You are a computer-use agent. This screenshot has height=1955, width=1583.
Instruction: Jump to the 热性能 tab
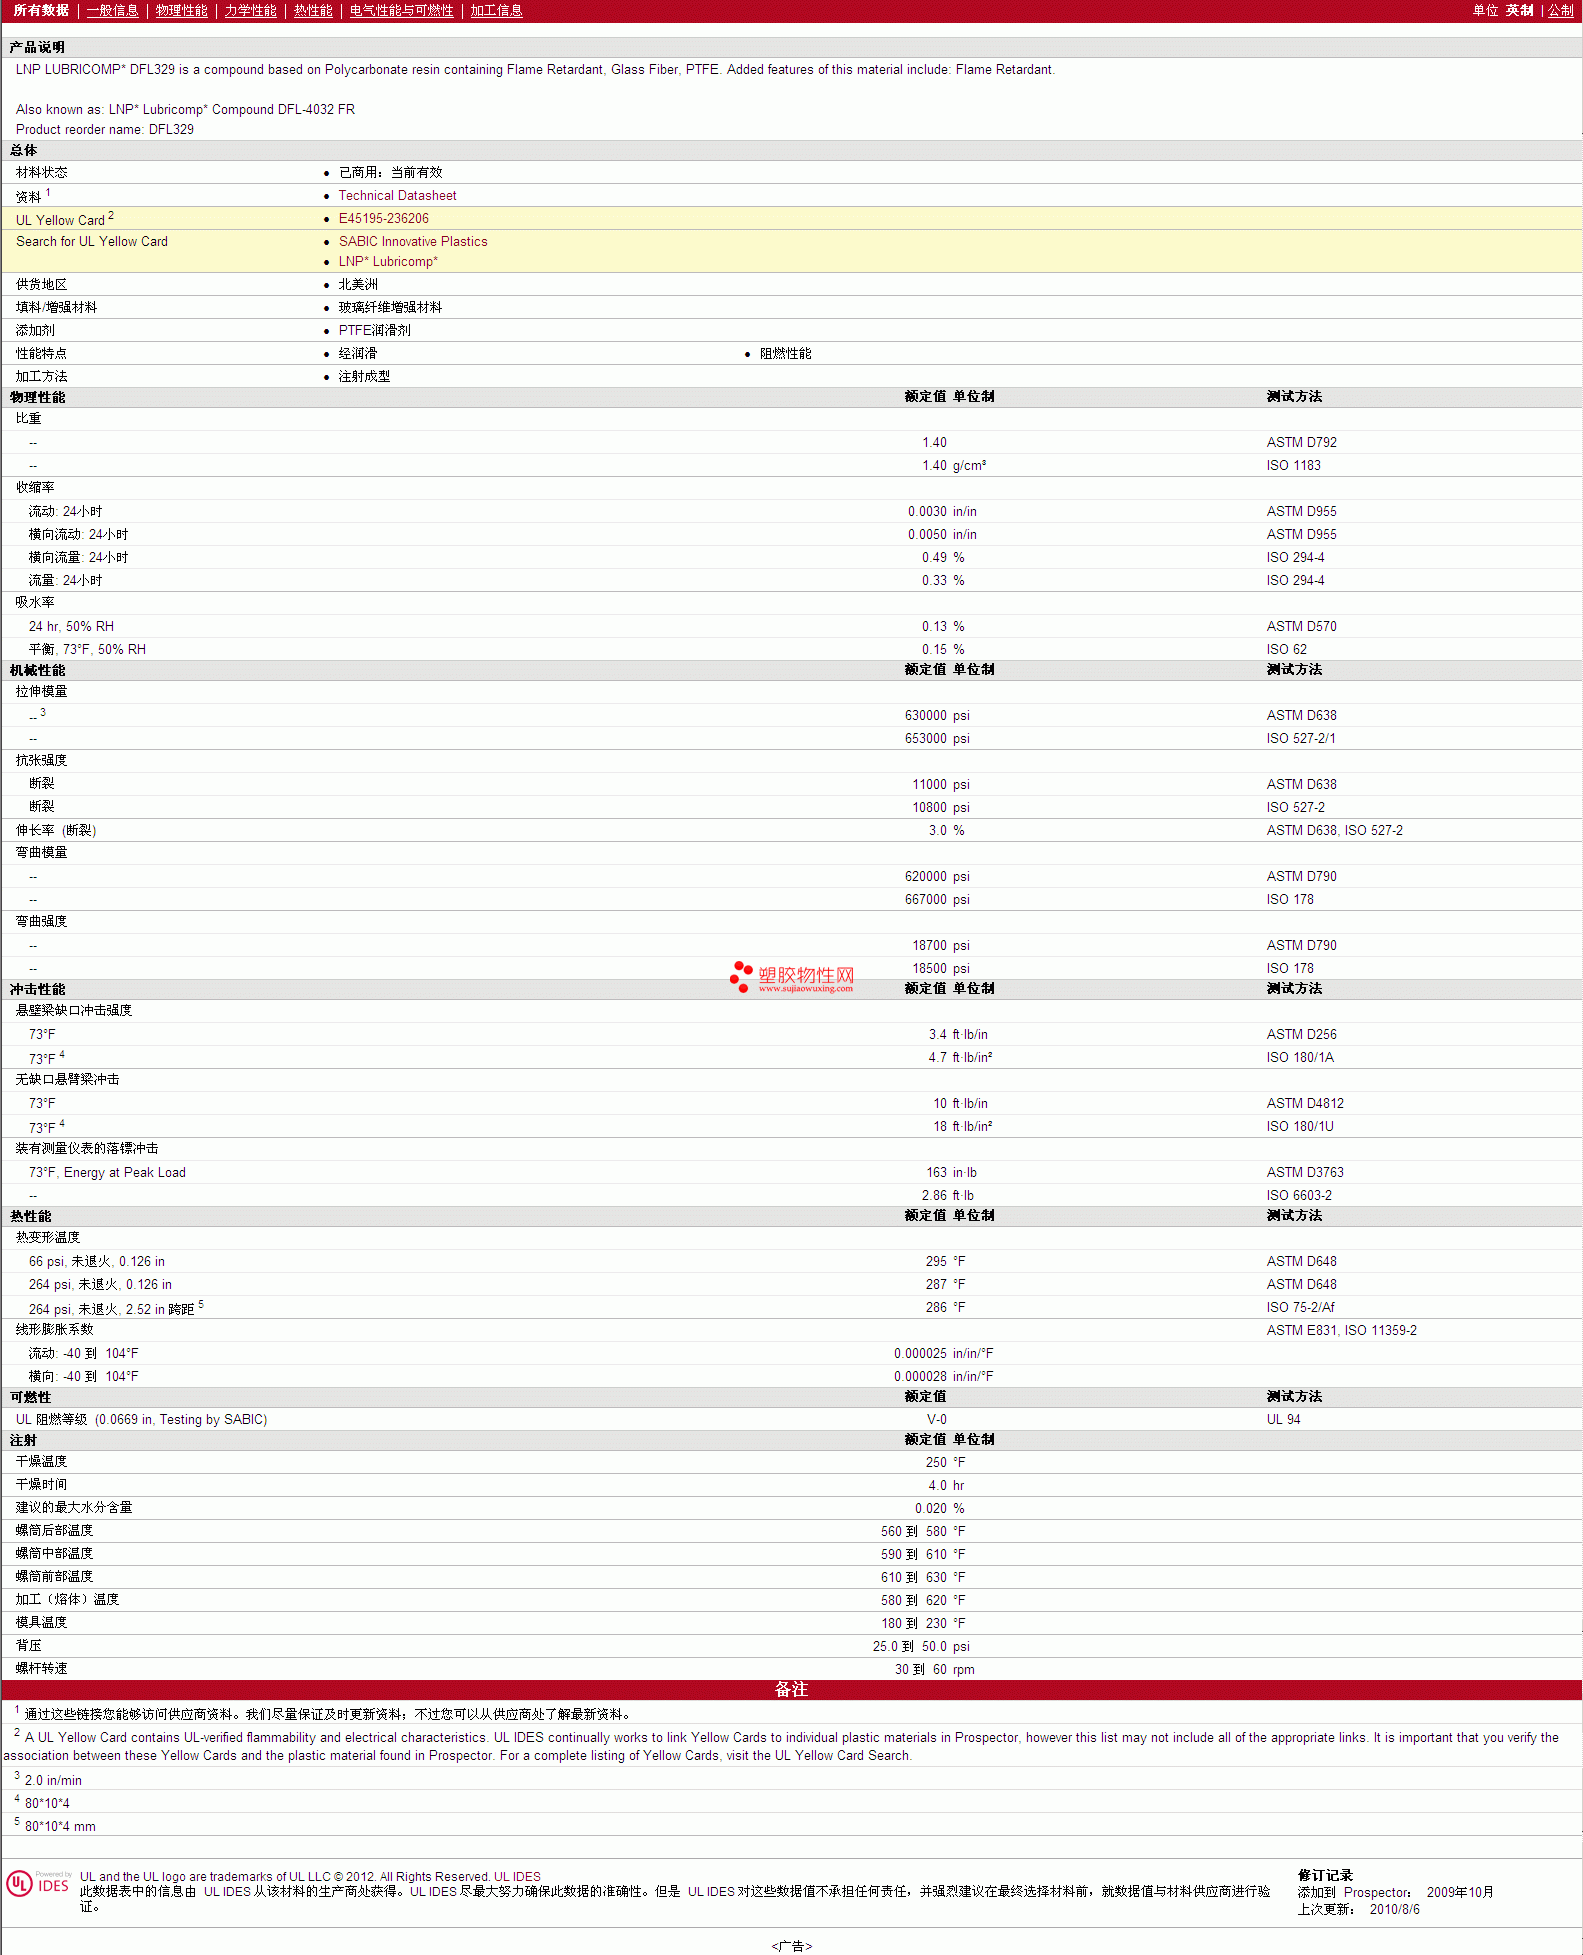pos(313,10)
